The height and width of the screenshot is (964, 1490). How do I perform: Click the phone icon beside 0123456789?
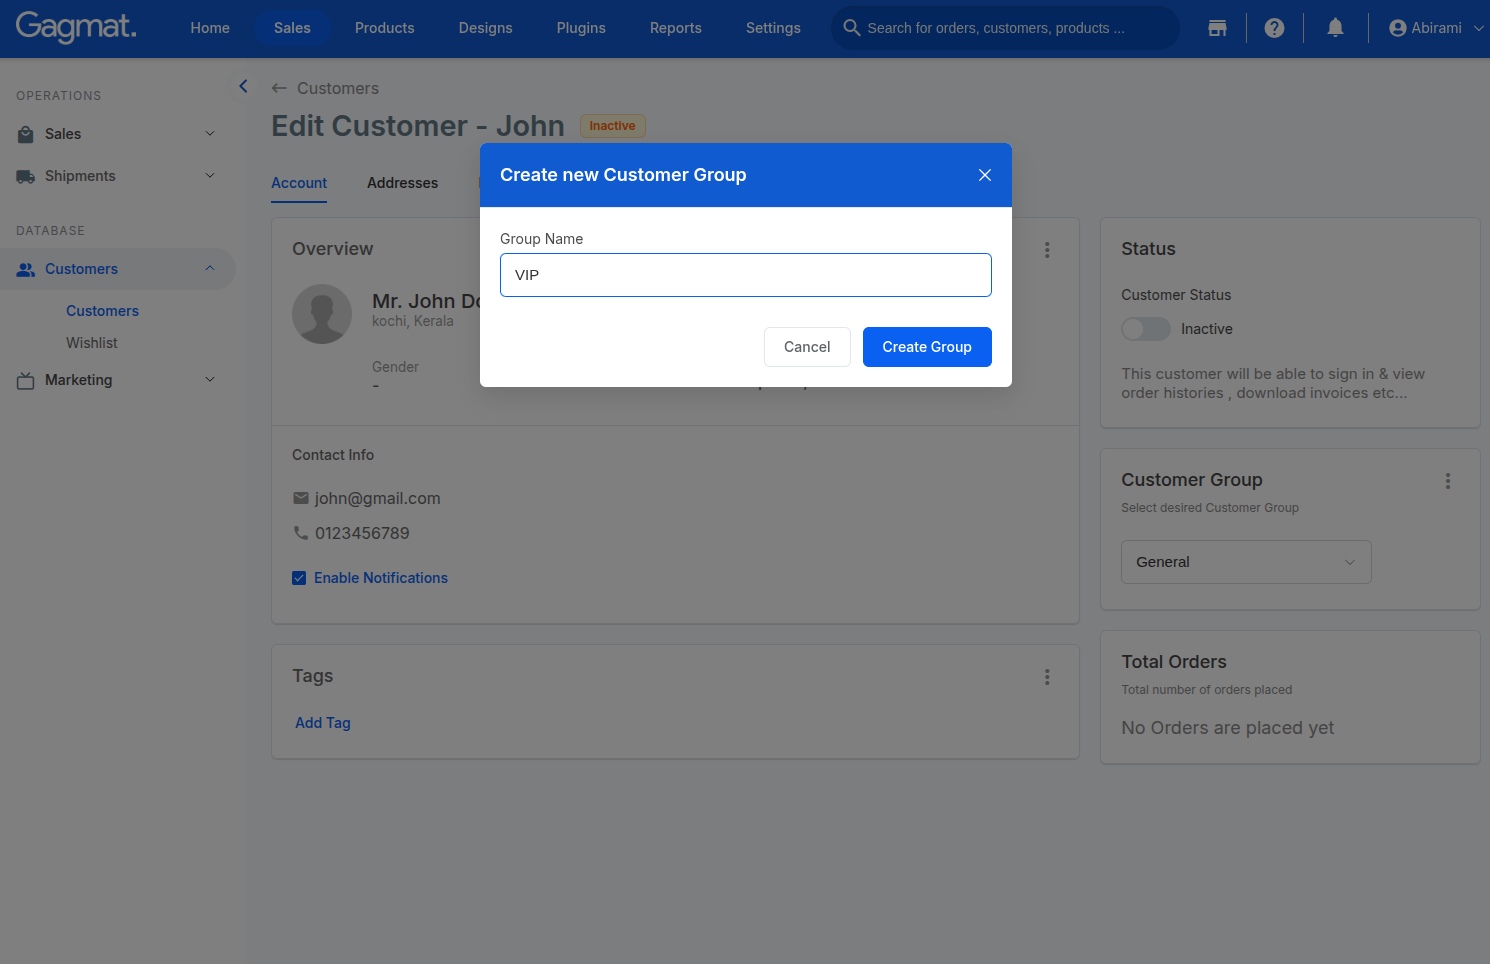(x=301, y=533)
